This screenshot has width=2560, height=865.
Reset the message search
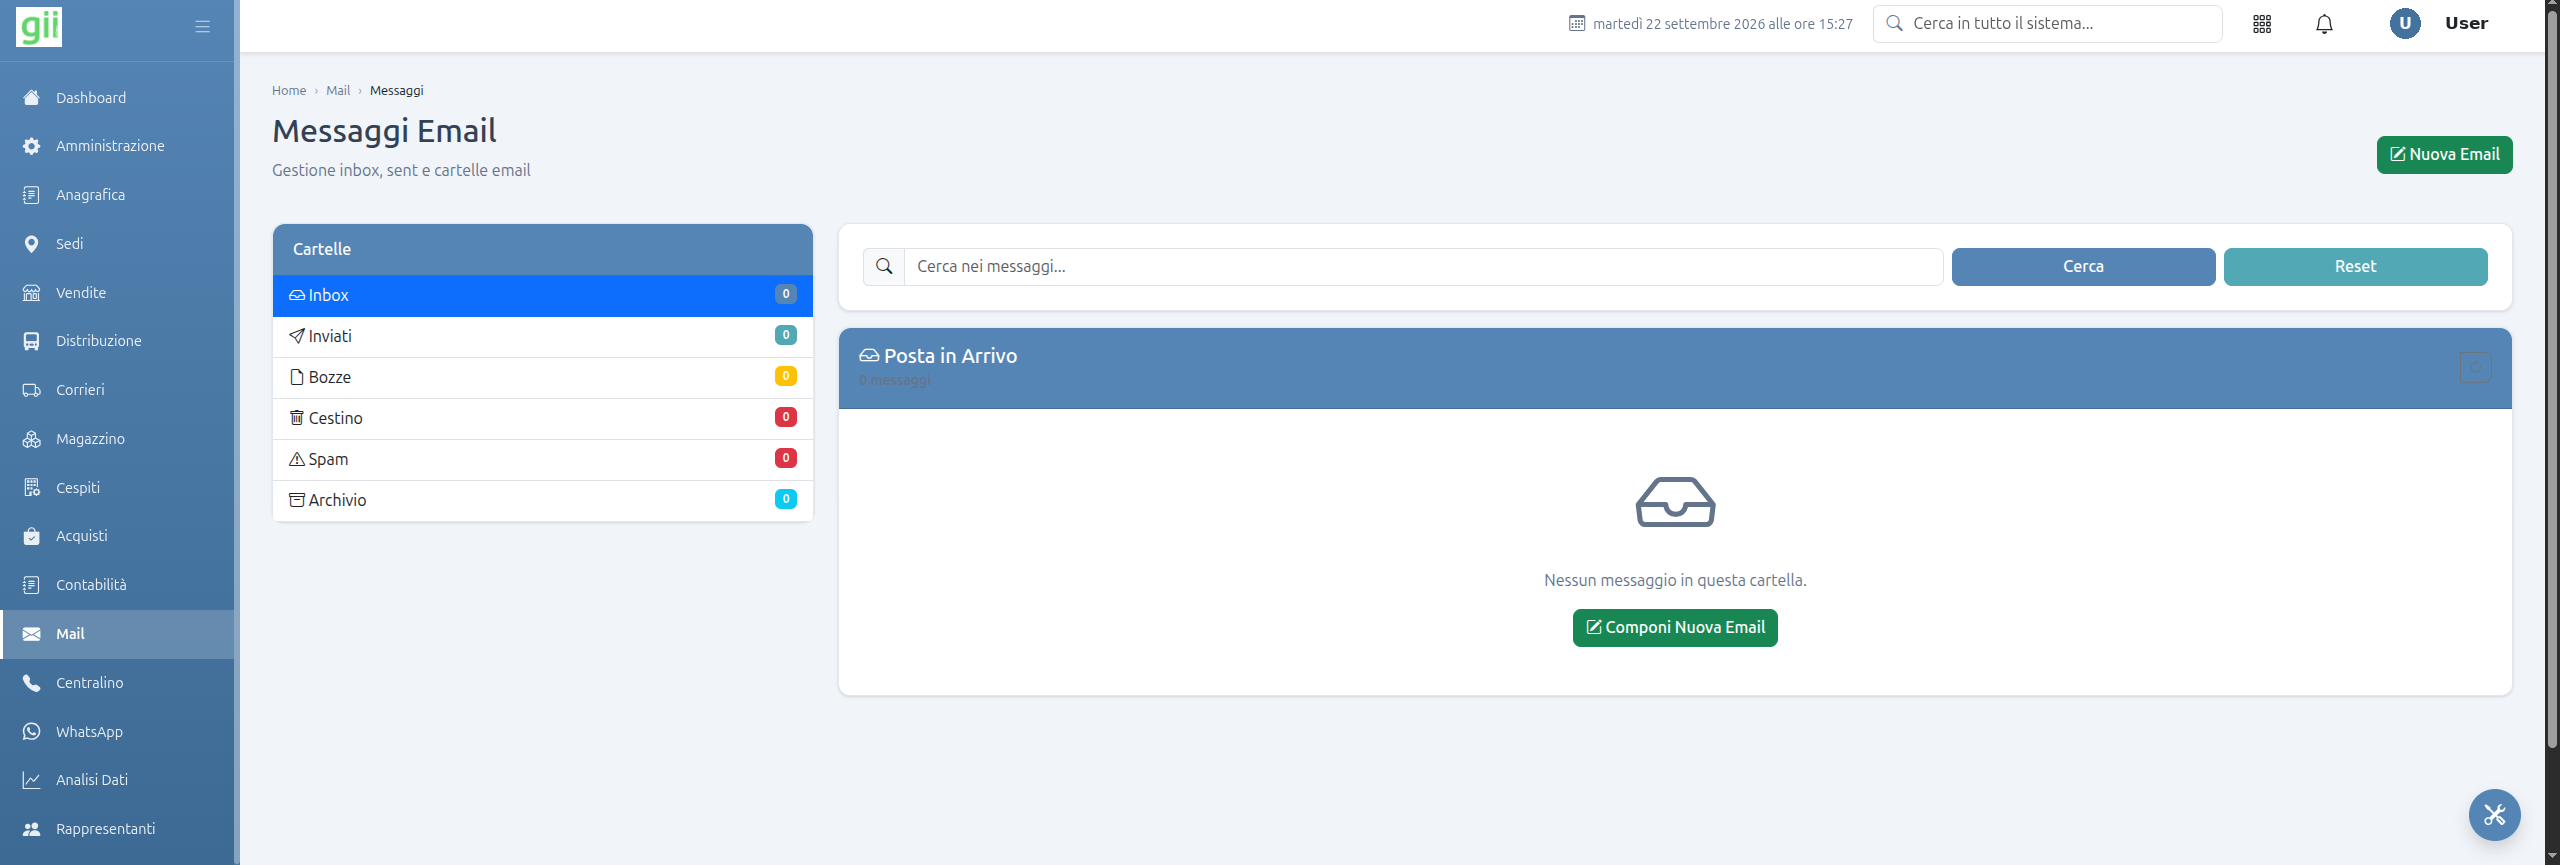click(x=2355, y=267)
